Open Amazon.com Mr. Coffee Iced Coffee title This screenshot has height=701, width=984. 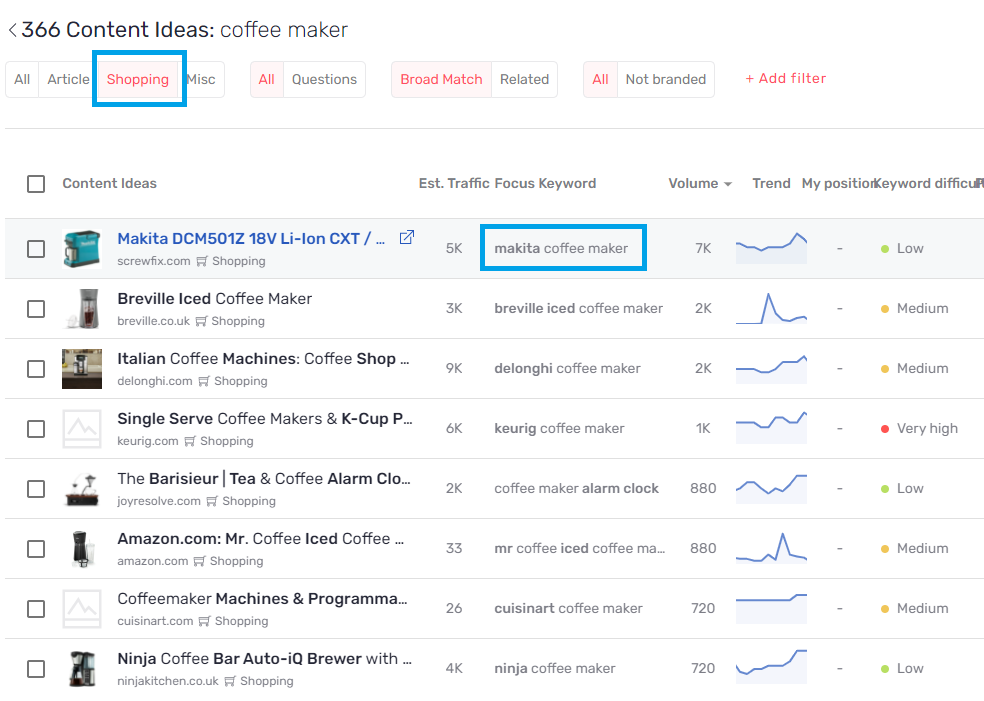pyautogui.click(x=260, y=538)
